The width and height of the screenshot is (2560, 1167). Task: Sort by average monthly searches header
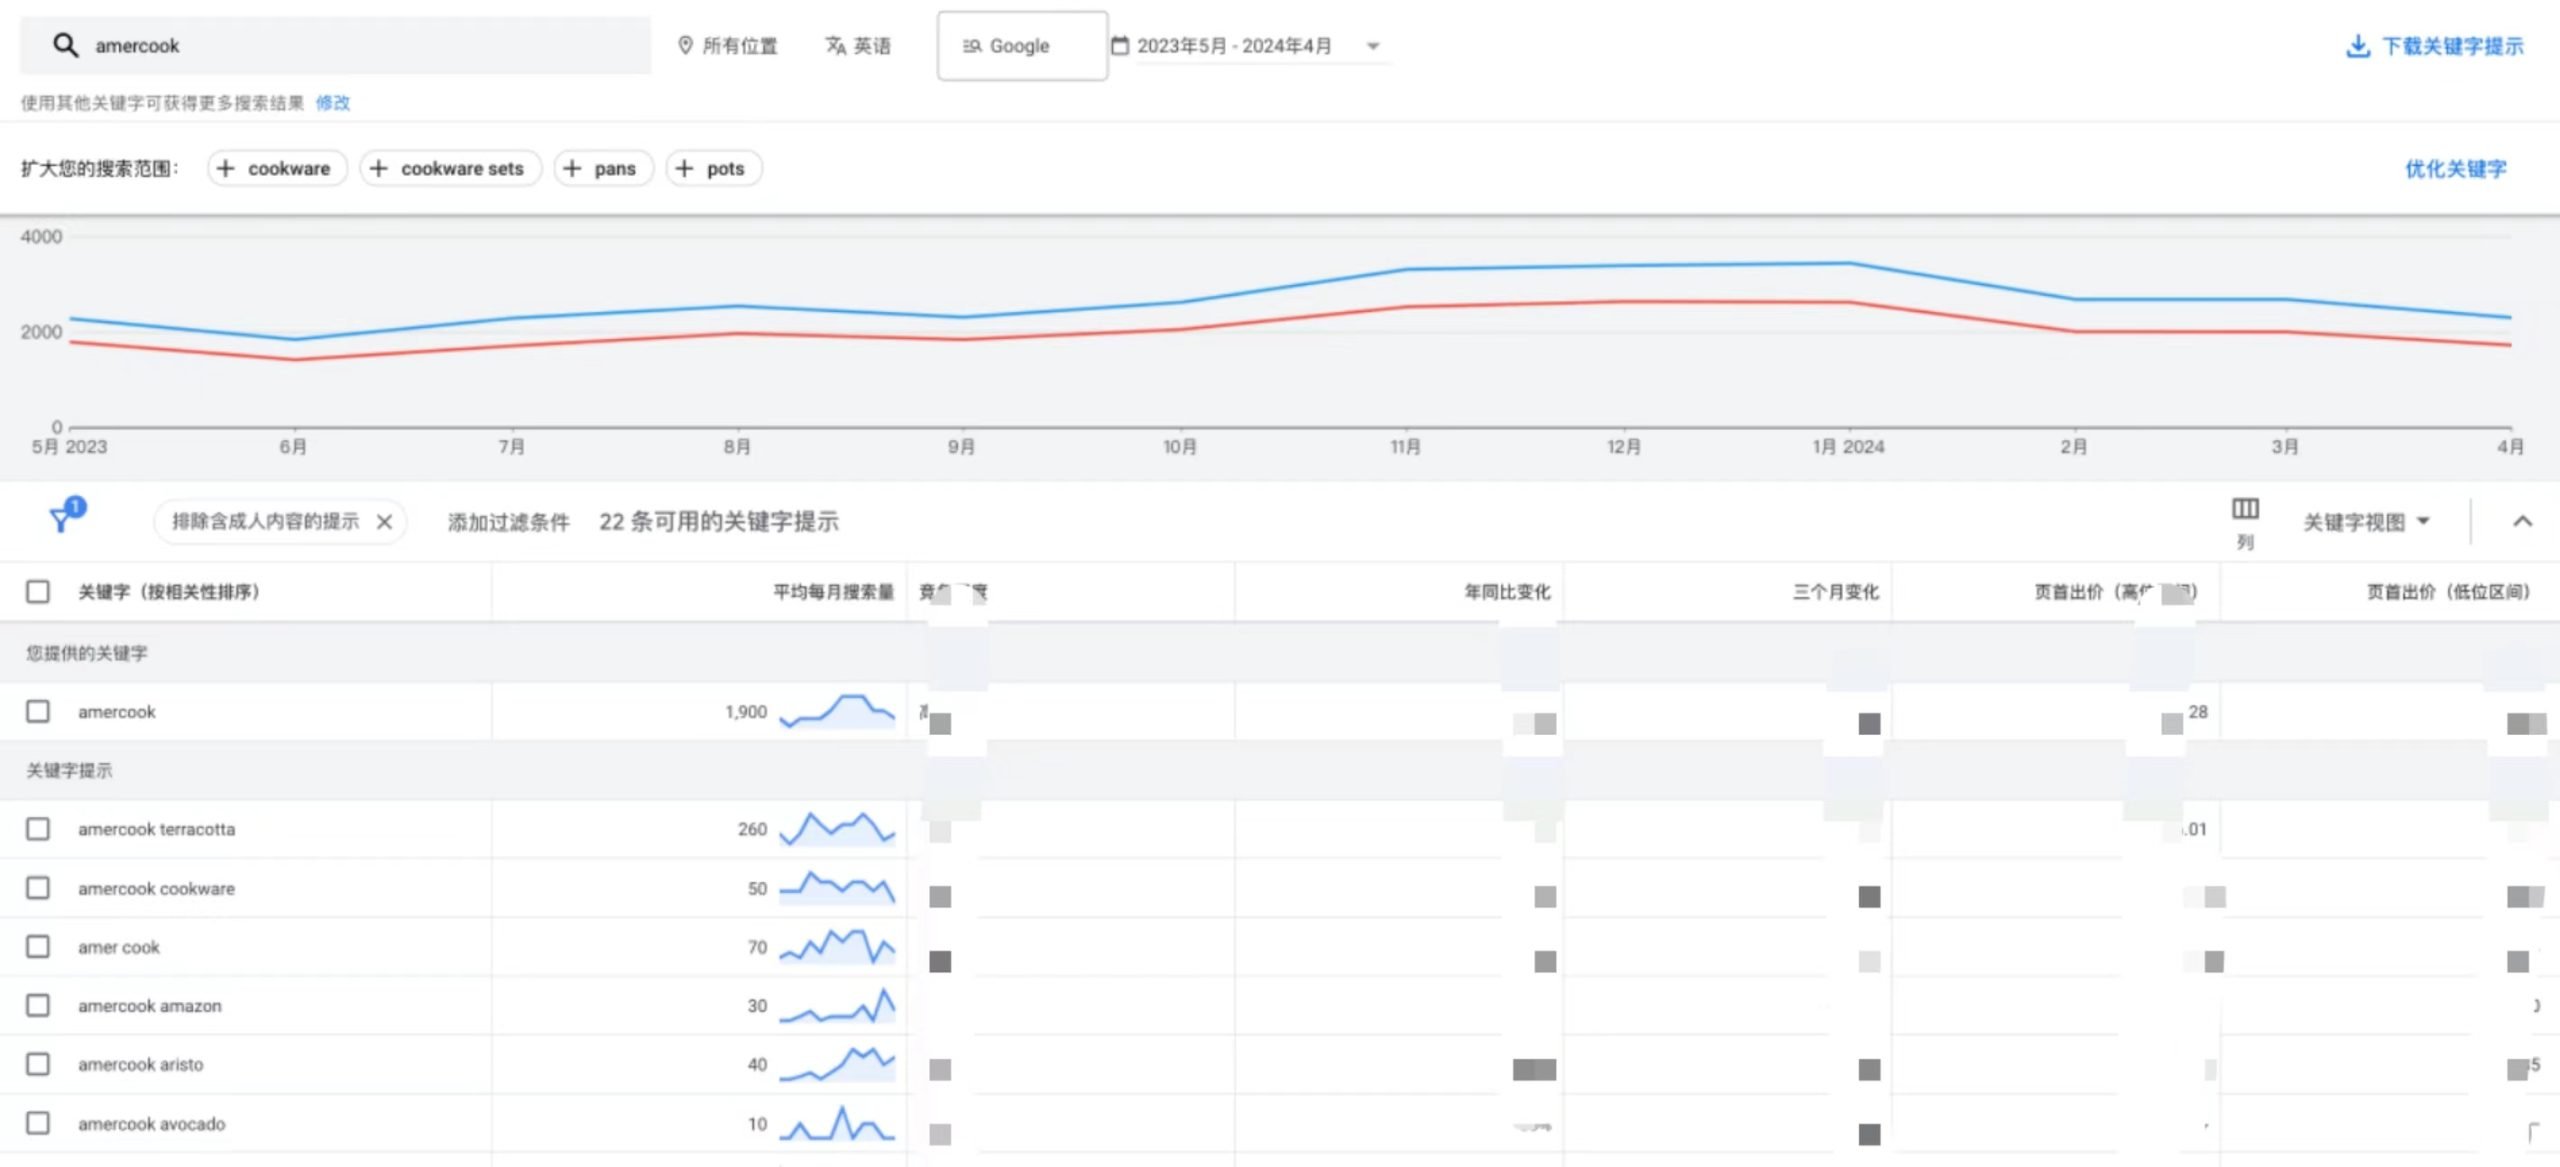pos(833,591)
